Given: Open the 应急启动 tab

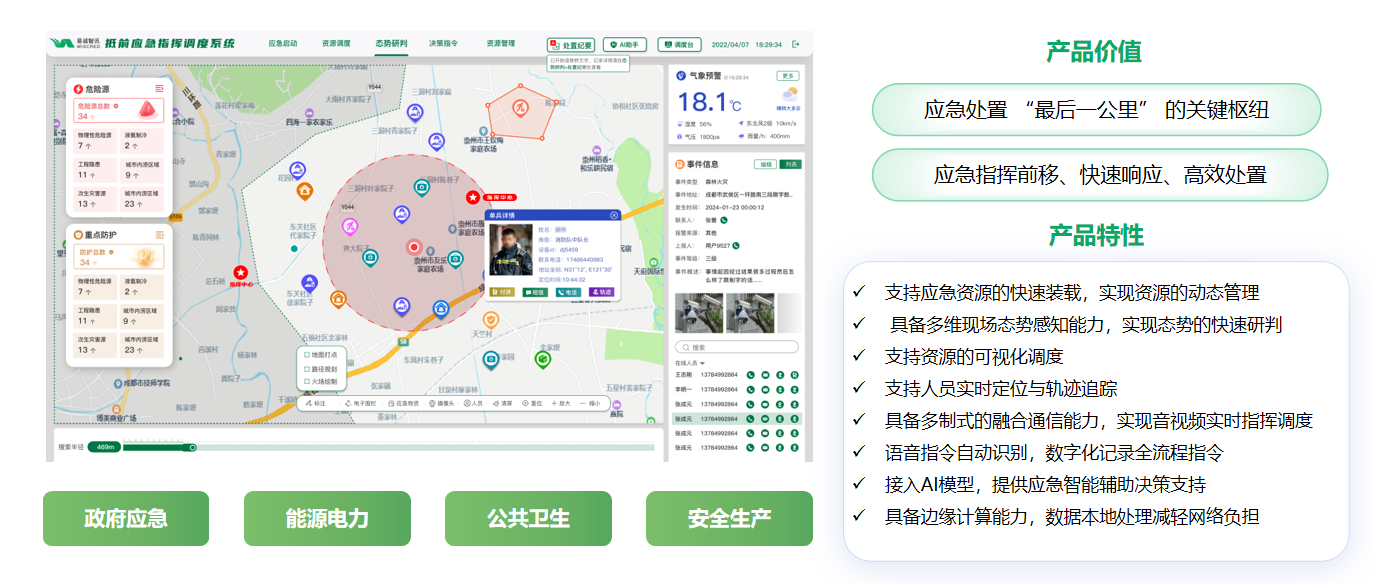Looking at the screenshot, I should tap(283, 44).
